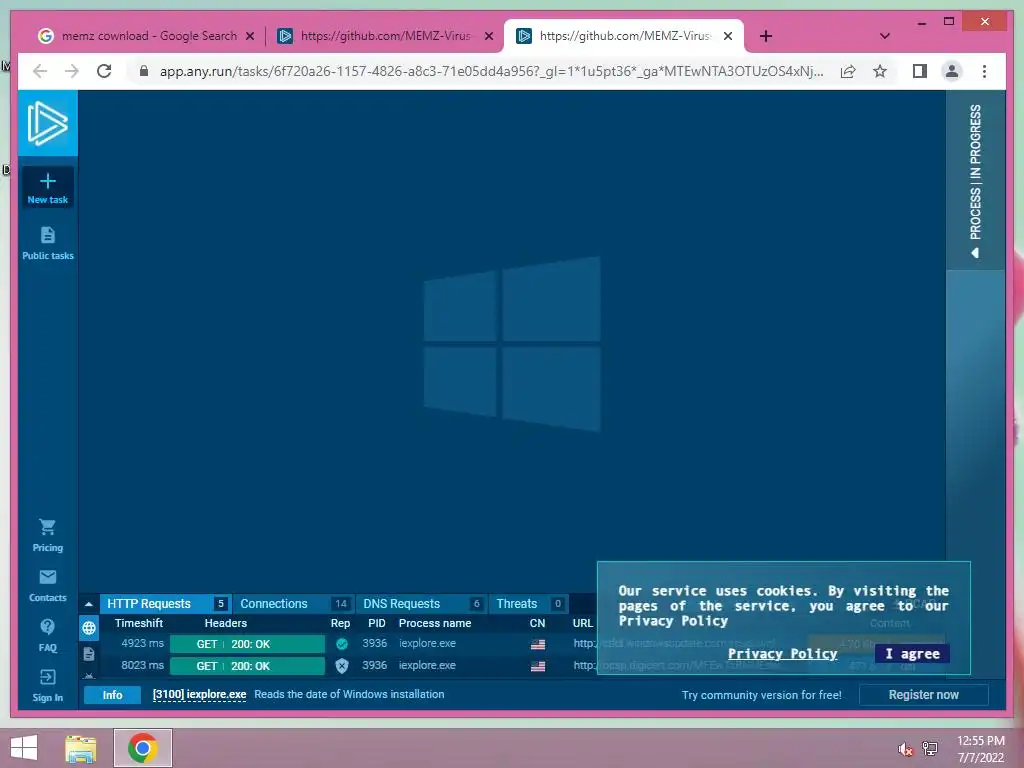This screenshot has height=768, width=1024.
Task: Open the FAQ section
Action: tap(48, 635)
